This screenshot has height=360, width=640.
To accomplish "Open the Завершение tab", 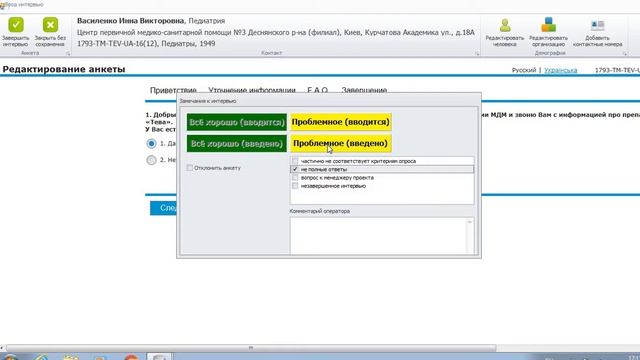I will [x=364, y=90].
